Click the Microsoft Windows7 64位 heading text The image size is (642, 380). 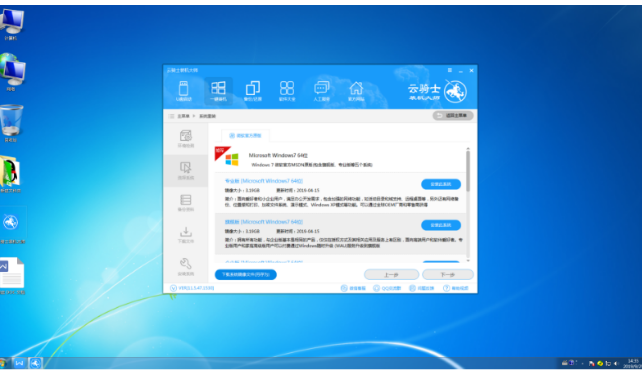pos(278,156)
